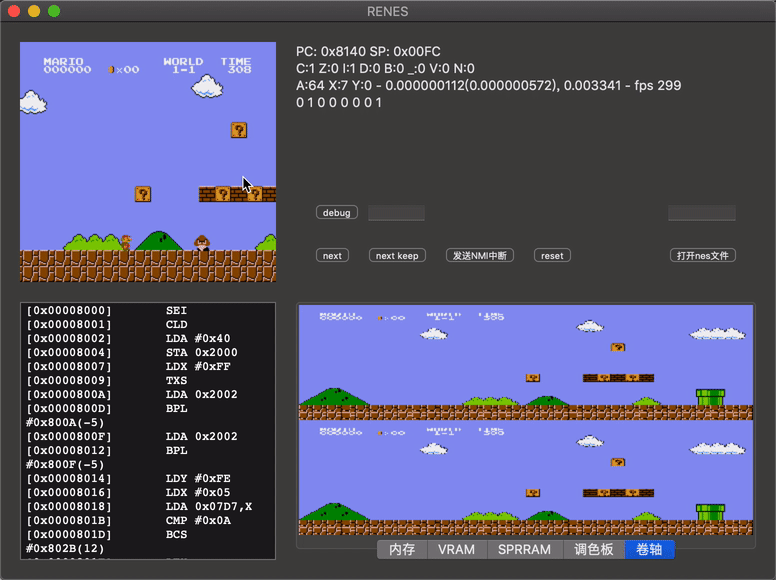
Task: Focus the input field beside debug button
Action: pyautogui.click(x=396, y=213)
